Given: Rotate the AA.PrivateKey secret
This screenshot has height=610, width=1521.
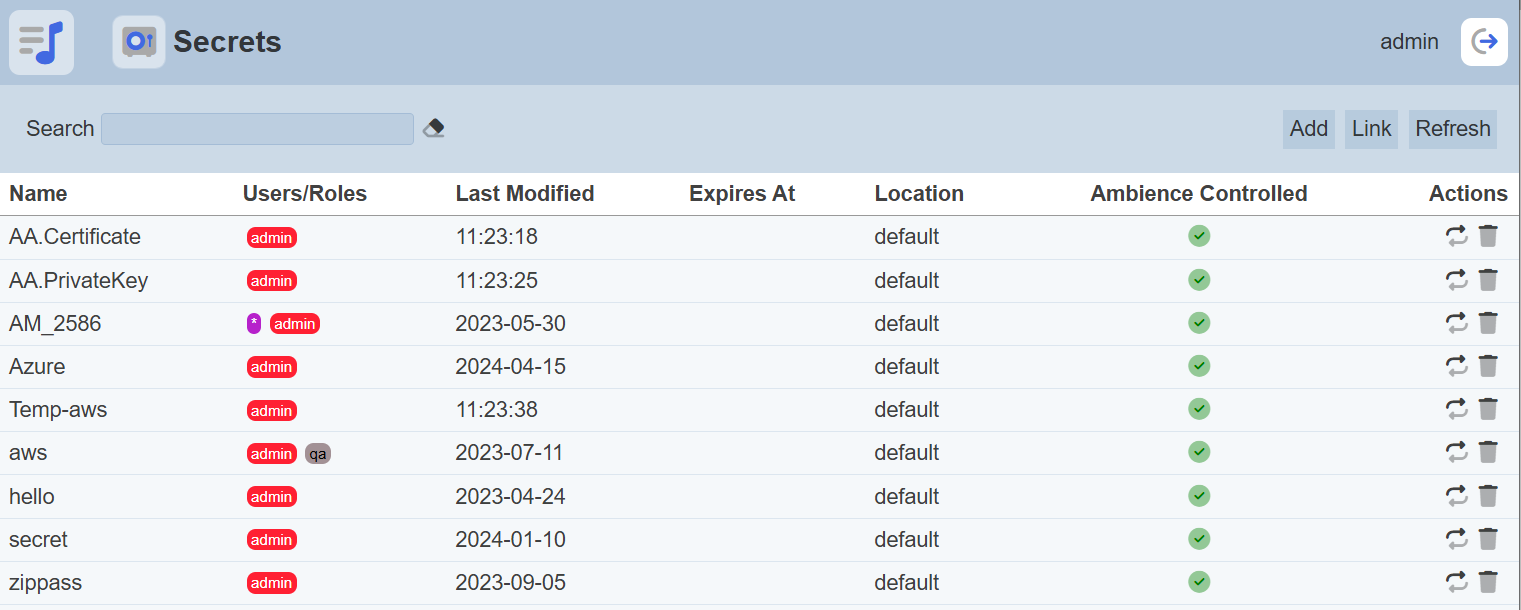Looking at the screenshot, I should [1457, 280].
